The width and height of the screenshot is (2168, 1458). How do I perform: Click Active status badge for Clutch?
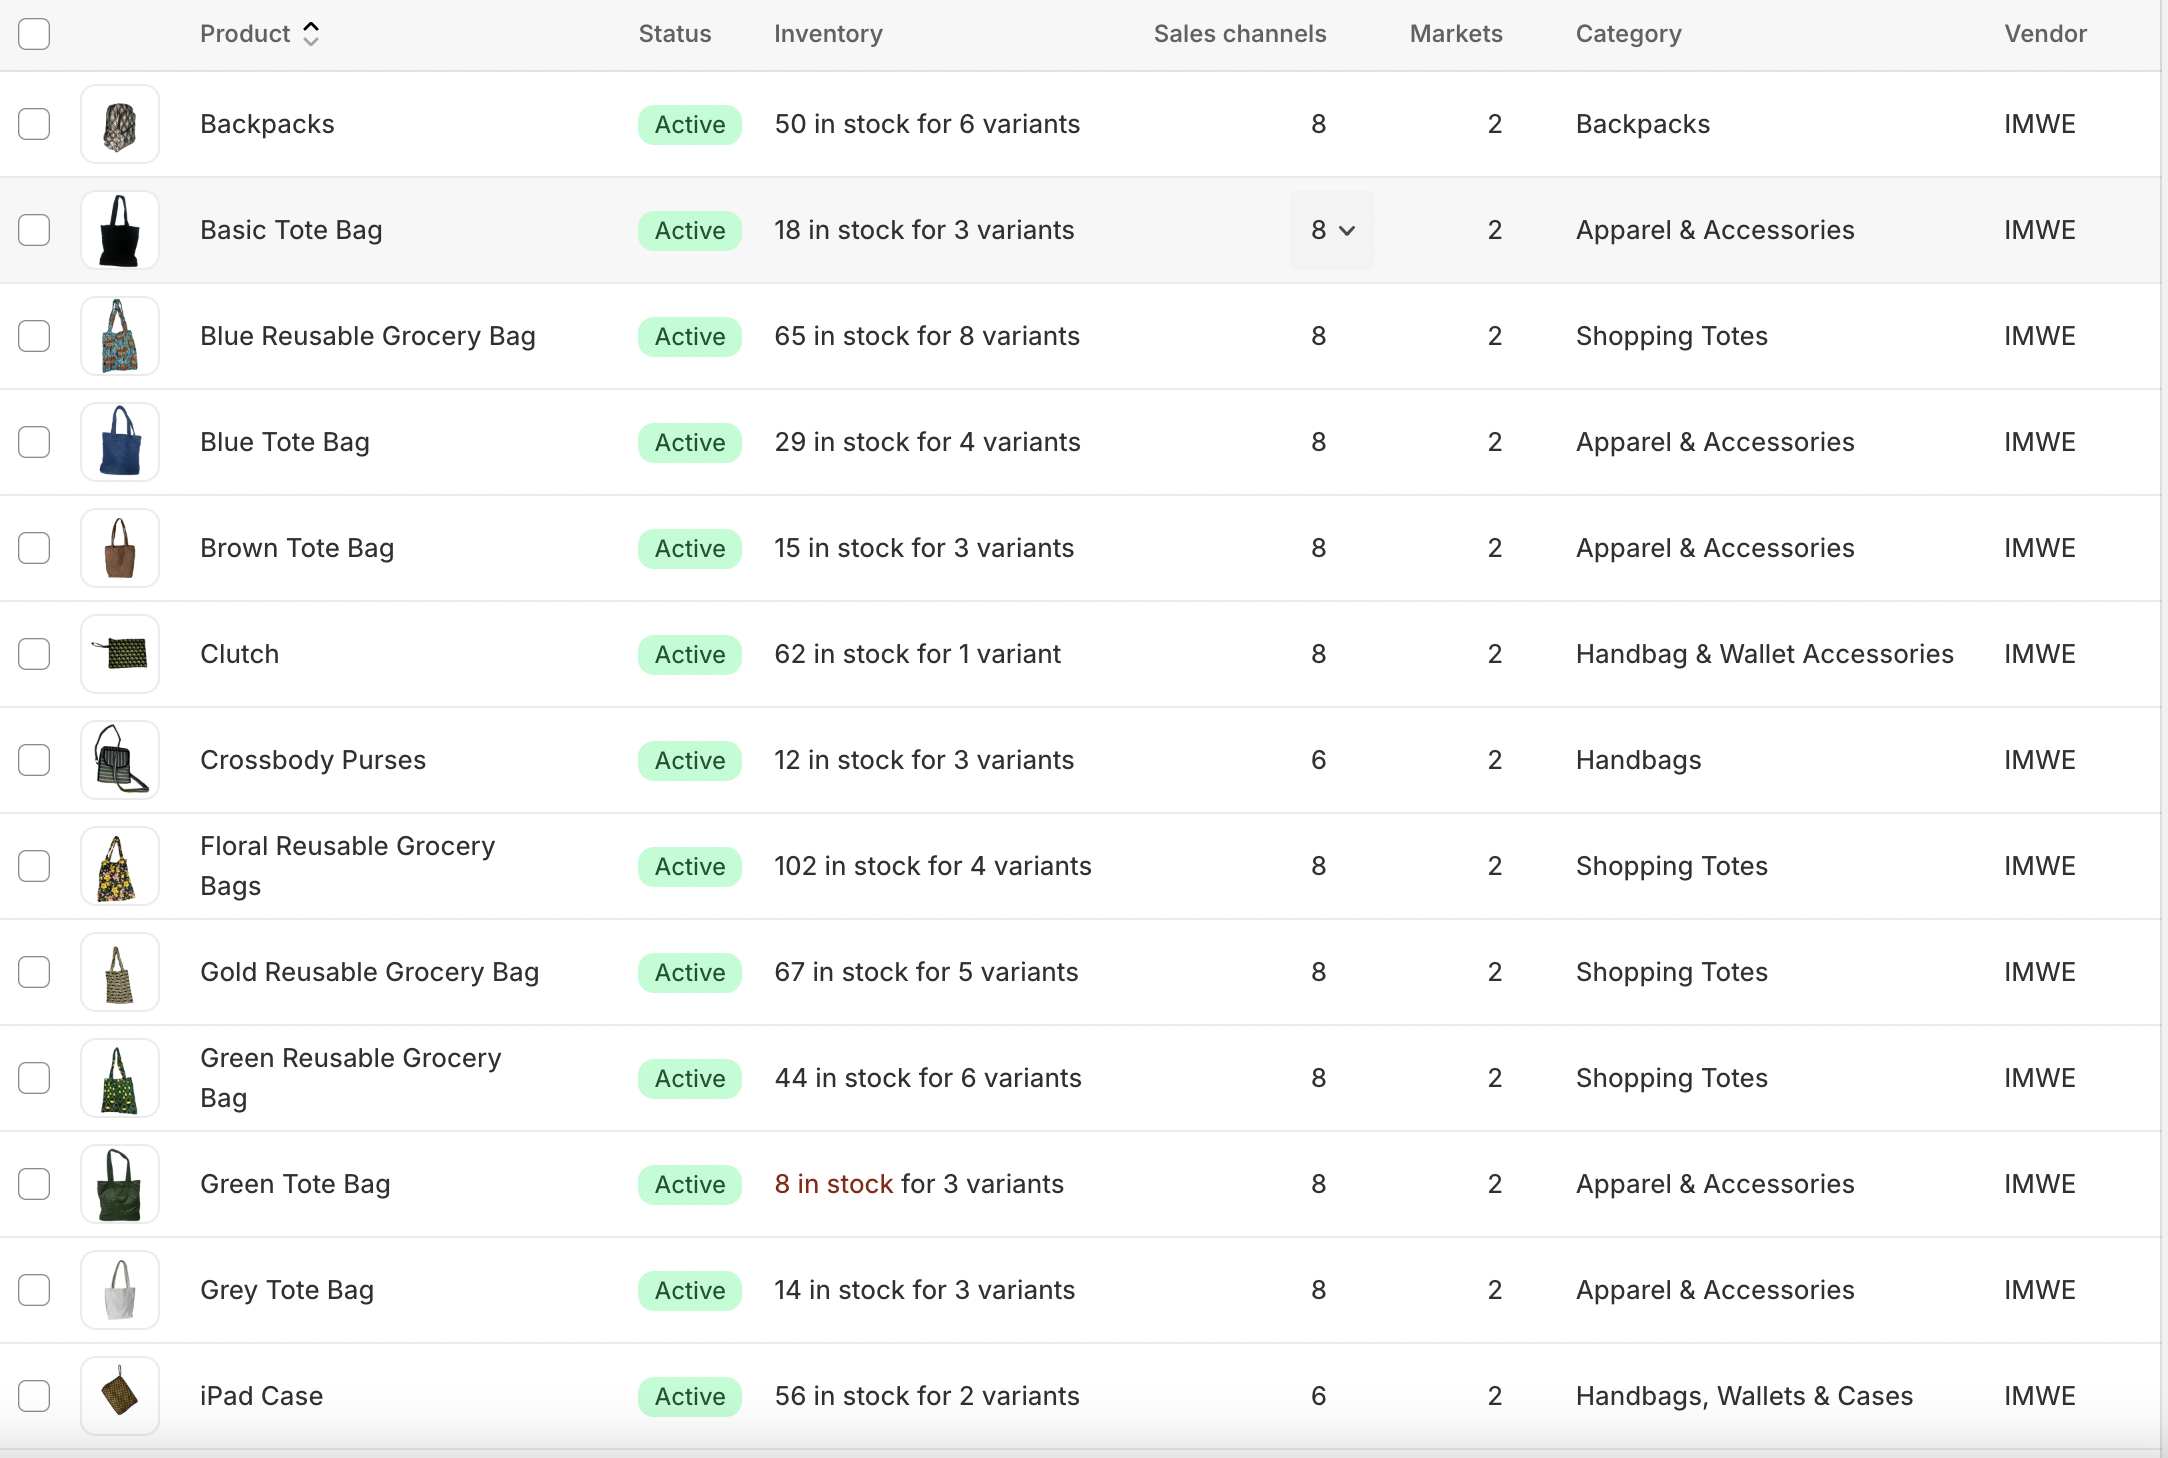[690, 655]
